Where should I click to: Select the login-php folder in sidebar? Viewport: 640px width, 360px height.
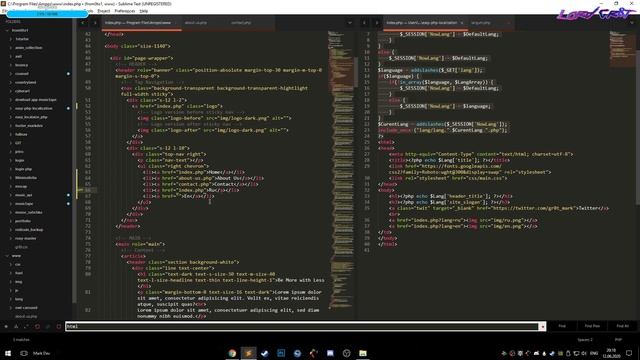(23, 169)
